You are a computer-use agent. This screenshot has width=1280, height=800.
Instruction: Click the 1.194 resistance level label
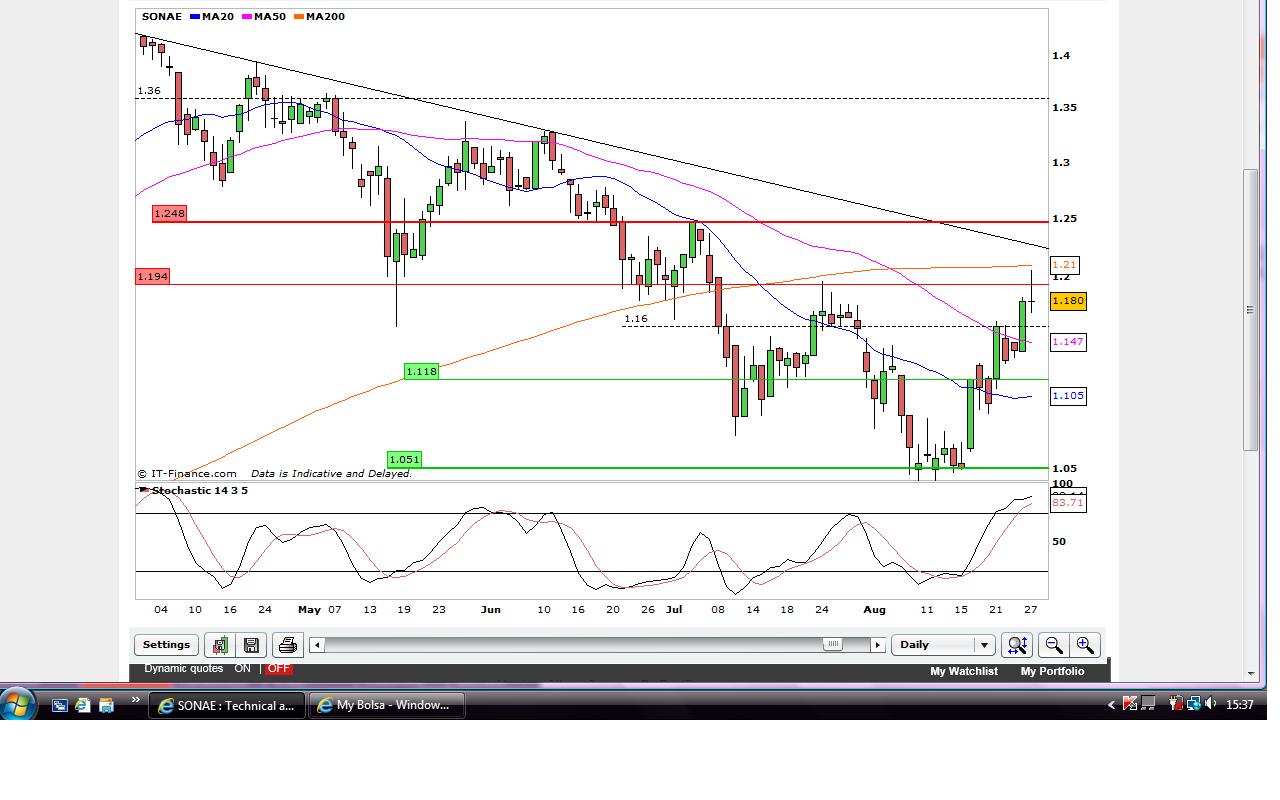pos(152,276)
